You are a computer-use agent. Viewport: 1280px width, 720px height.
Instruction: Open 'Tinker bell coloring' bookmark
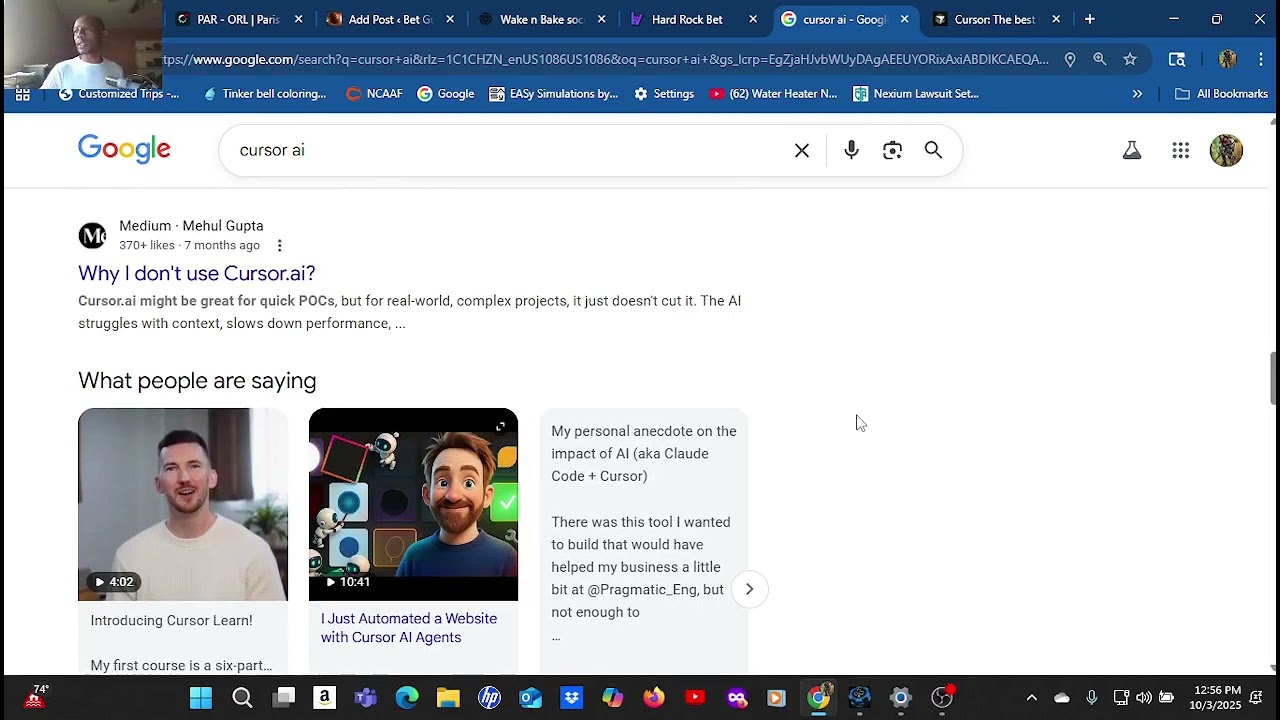tap(265, 94)
